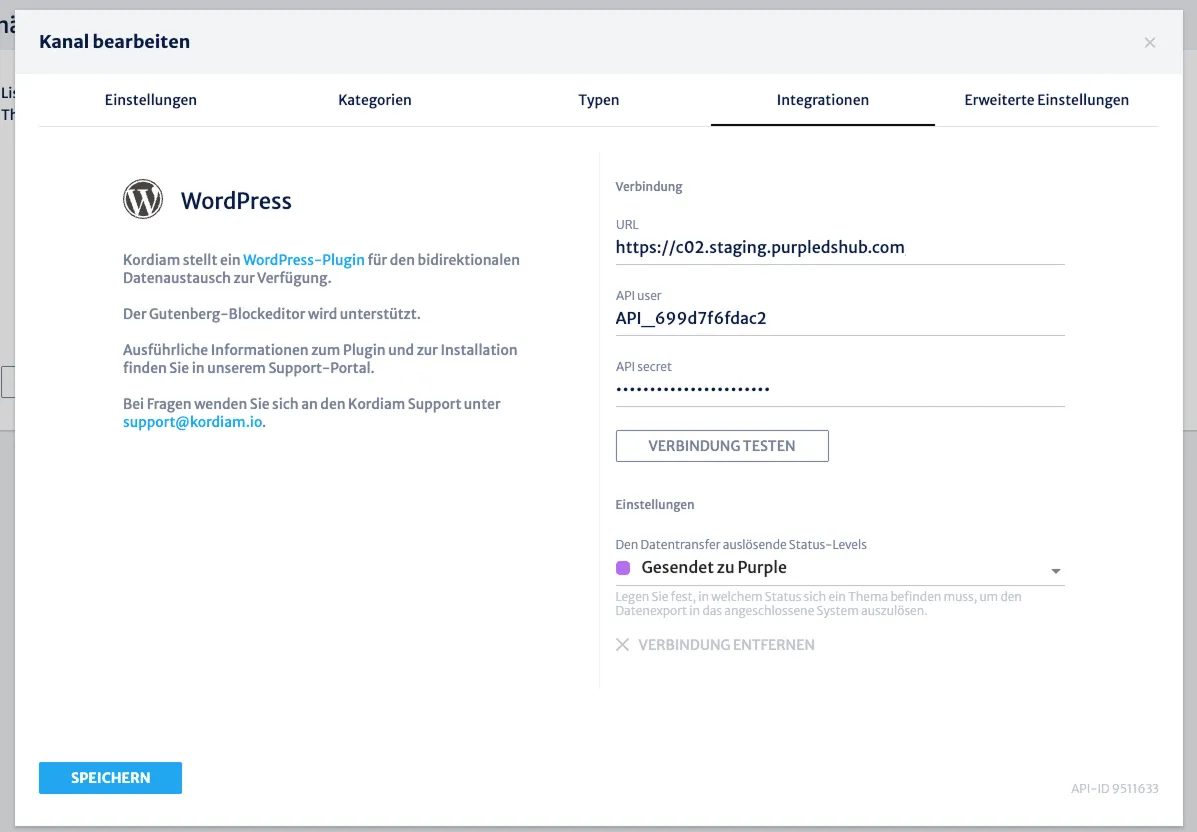Focus the API user input field

(x=840, y=318)
